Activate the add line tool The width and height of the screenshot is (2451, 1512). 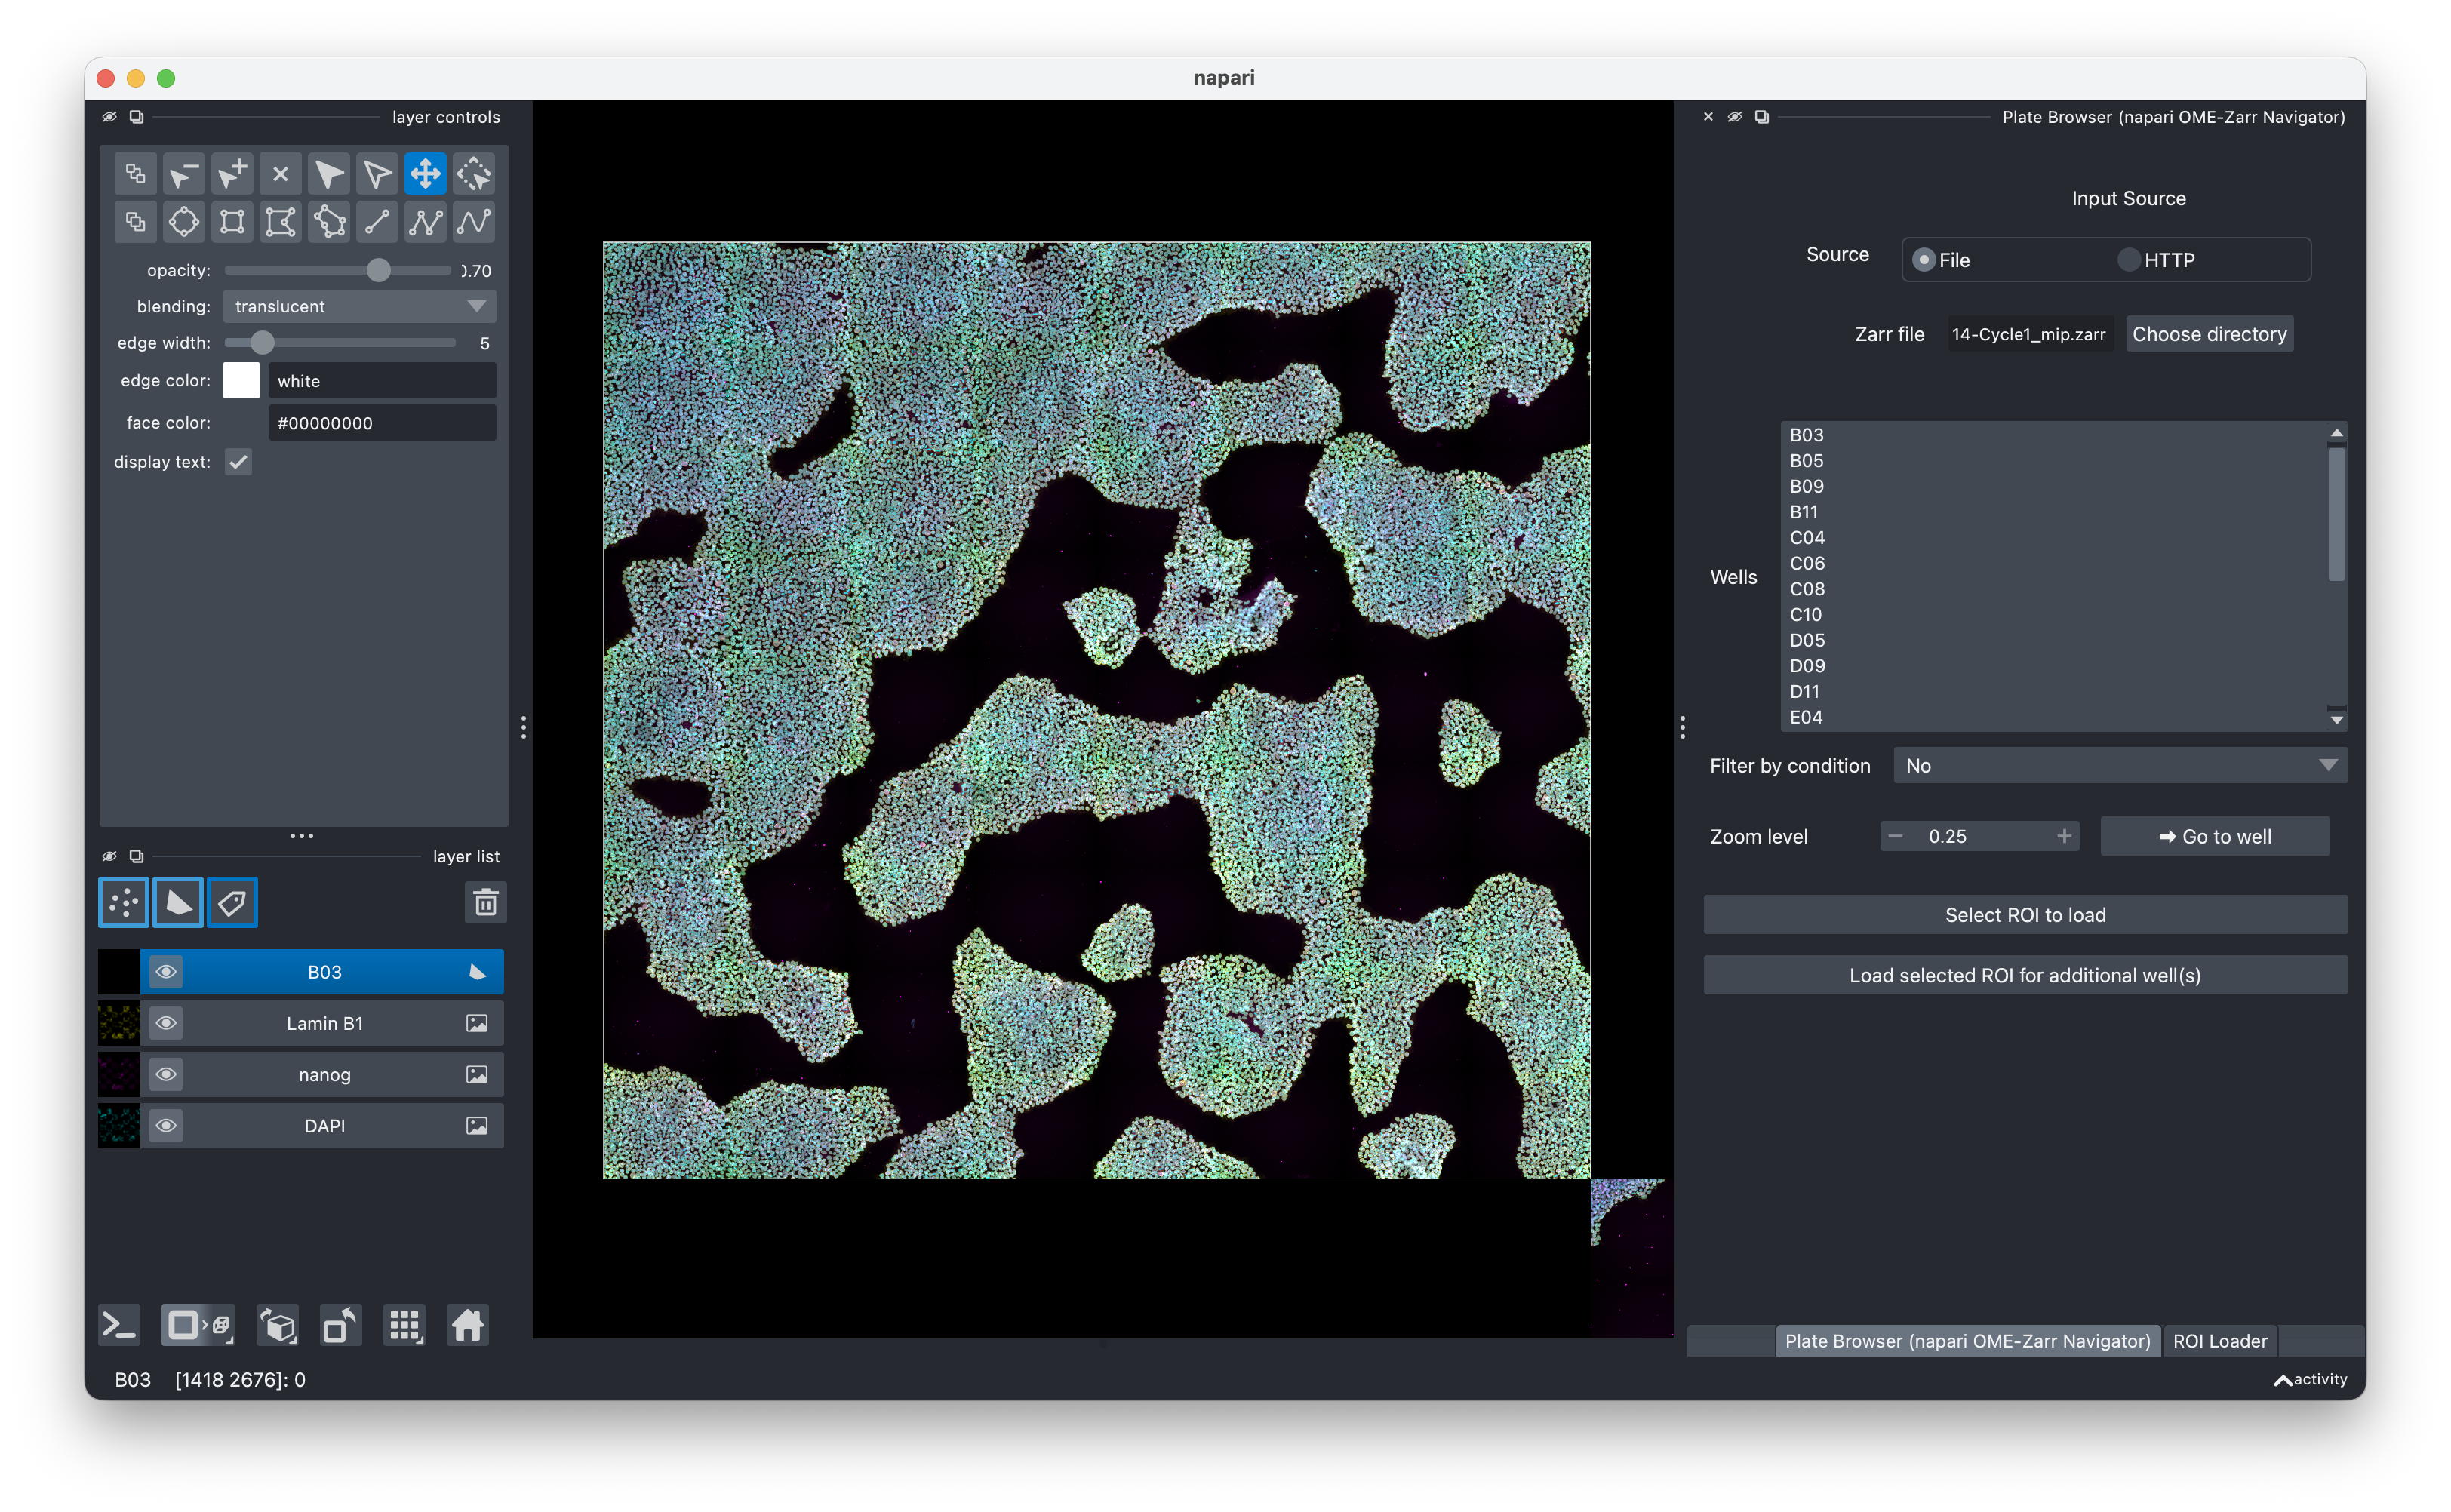pos(377,222)
